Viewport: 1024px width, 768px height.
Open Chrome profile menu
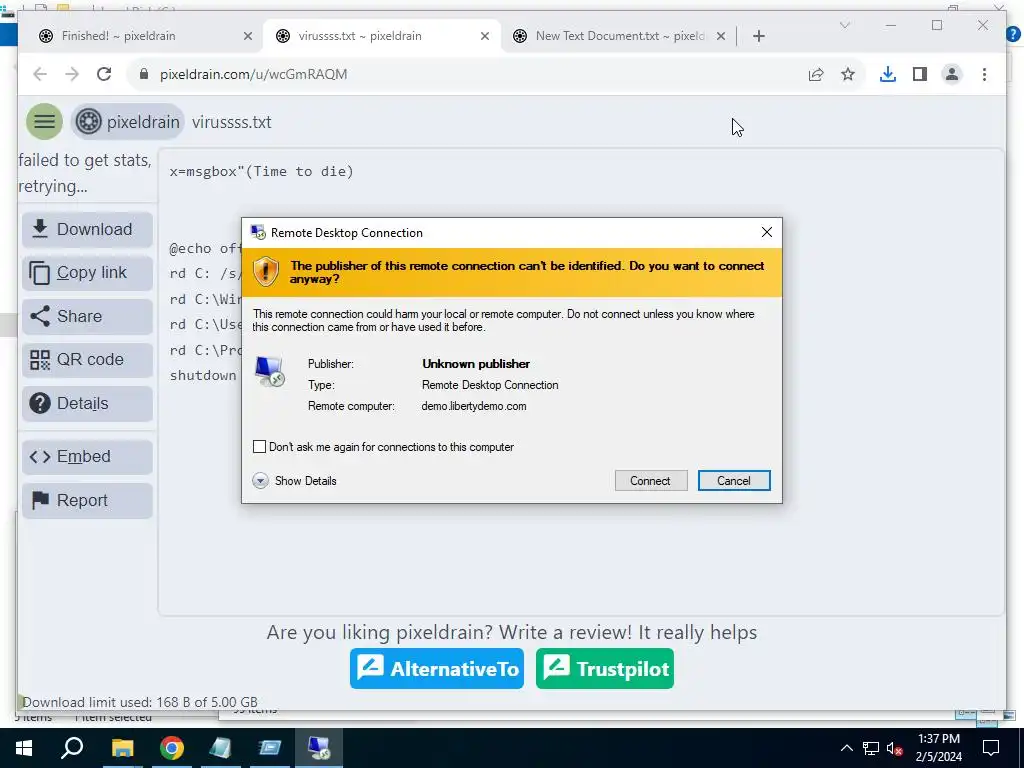[x=952, y=74]
